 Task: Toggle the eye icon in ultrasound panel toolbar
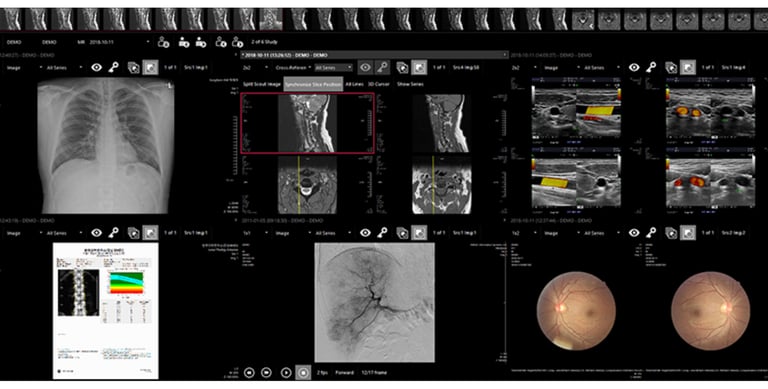[x=634, y=67]
